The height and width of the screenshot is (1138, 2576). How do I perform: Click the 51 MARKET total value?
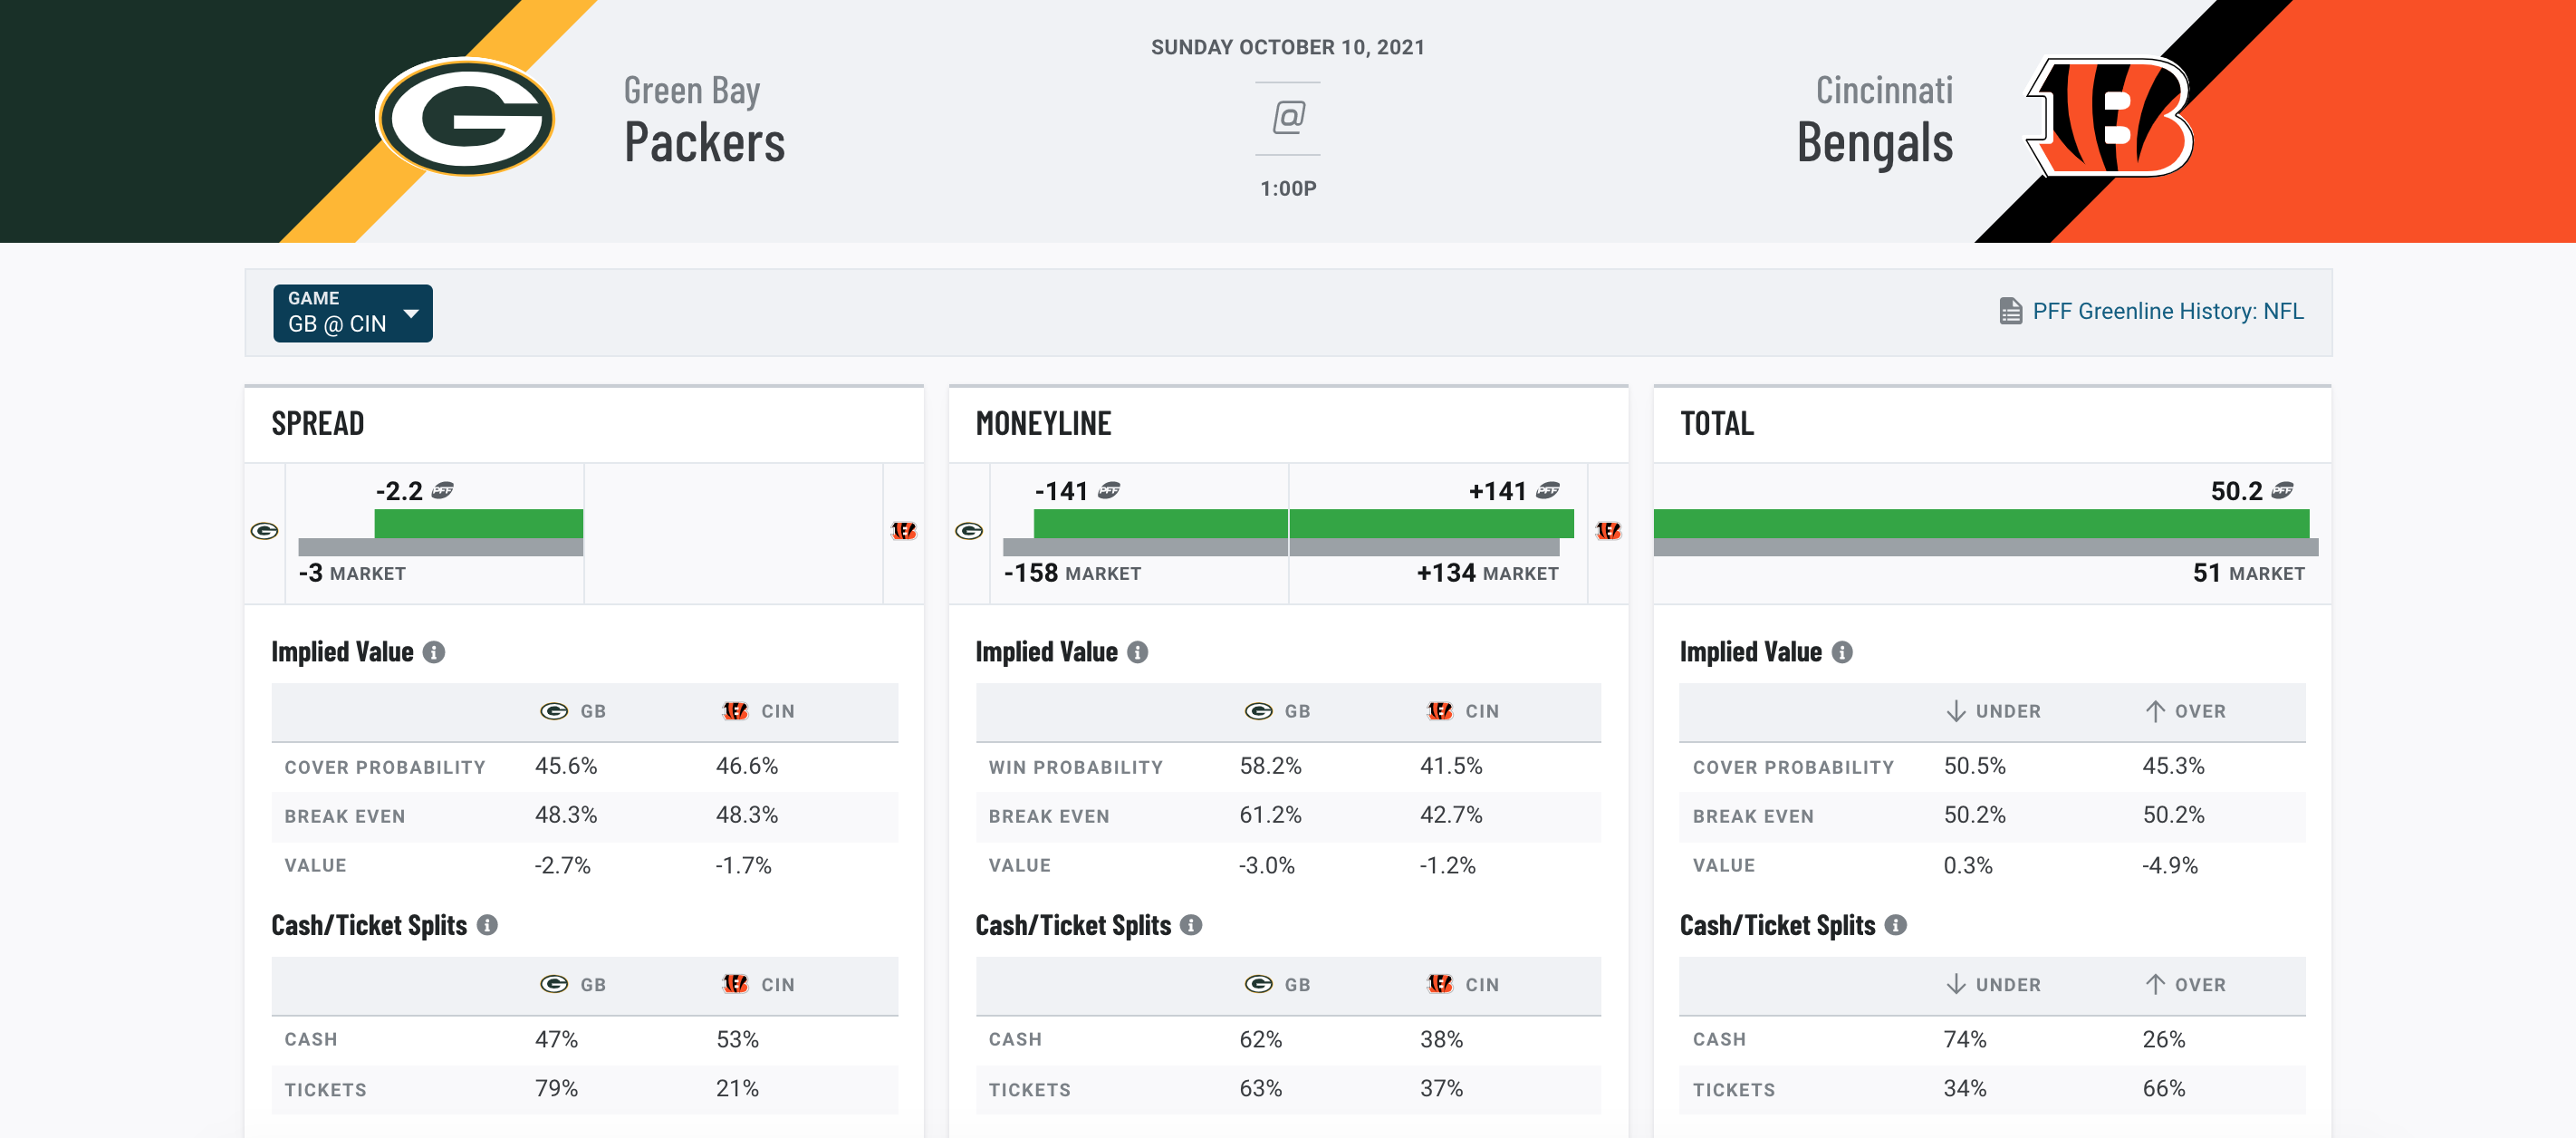click(2248, 573)
